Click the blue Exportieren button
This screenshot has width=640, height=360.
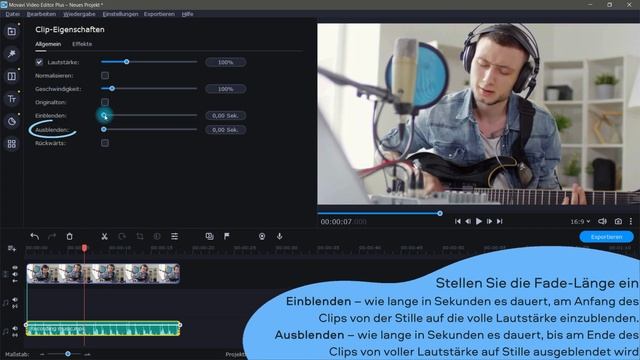607,237
